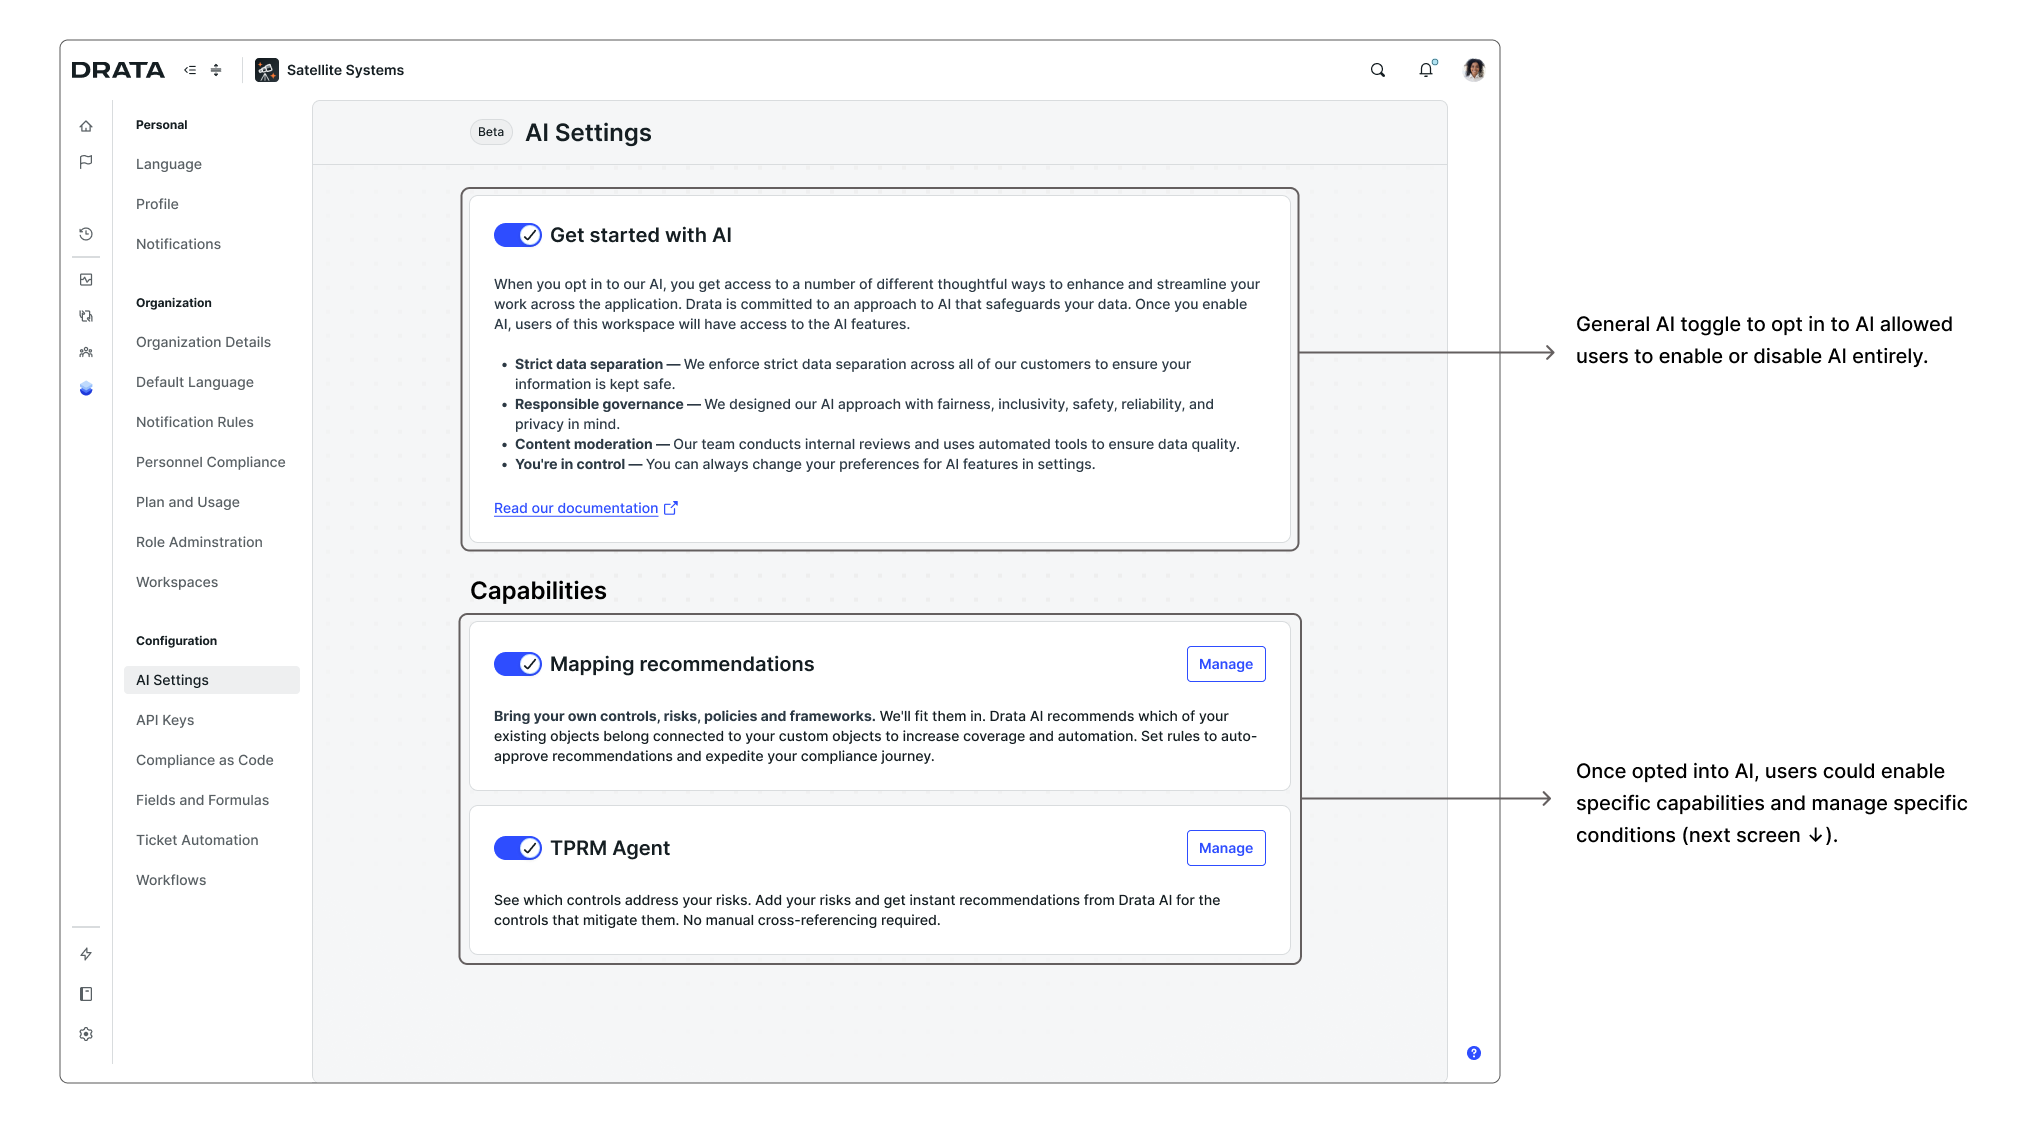Image resolution: width=2034 pixels, height=1123 pixels.
Task: Open the lightning bolt icon in sidebar
Action: (x=86, y=954)
